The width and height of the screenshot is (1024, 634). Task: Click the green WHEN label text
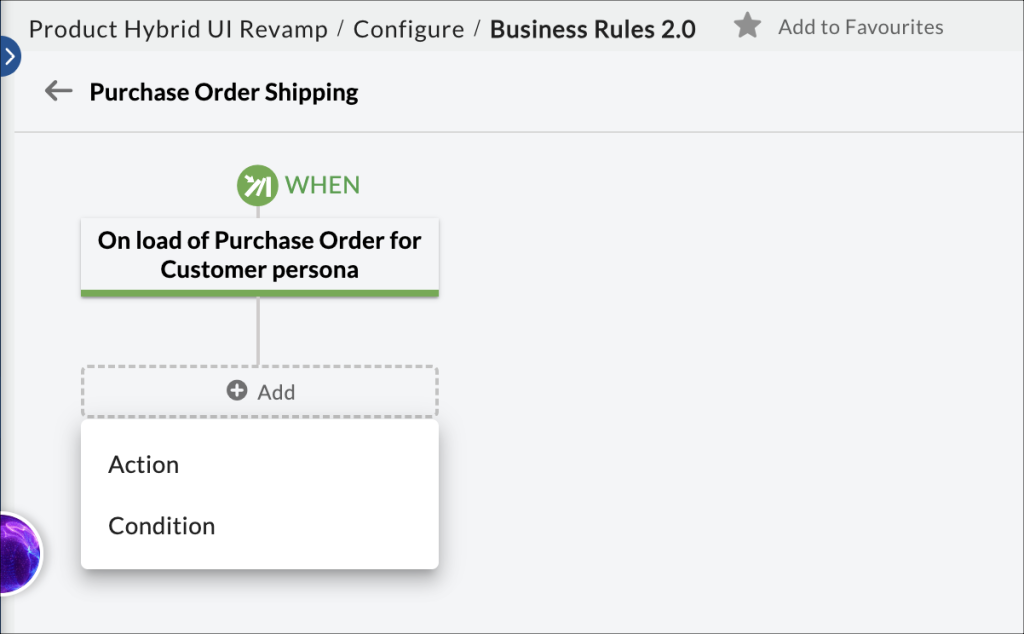[322, 185]
